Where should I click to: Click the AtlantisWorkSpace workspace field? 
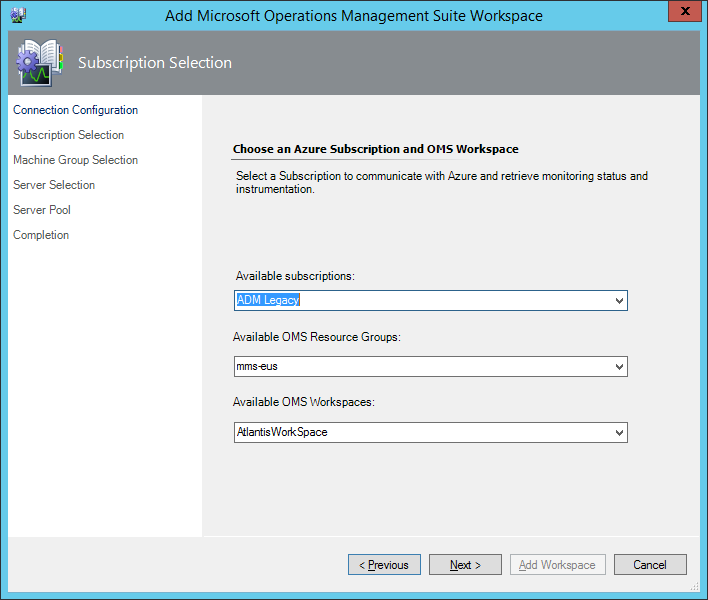[x=431, y=433]
